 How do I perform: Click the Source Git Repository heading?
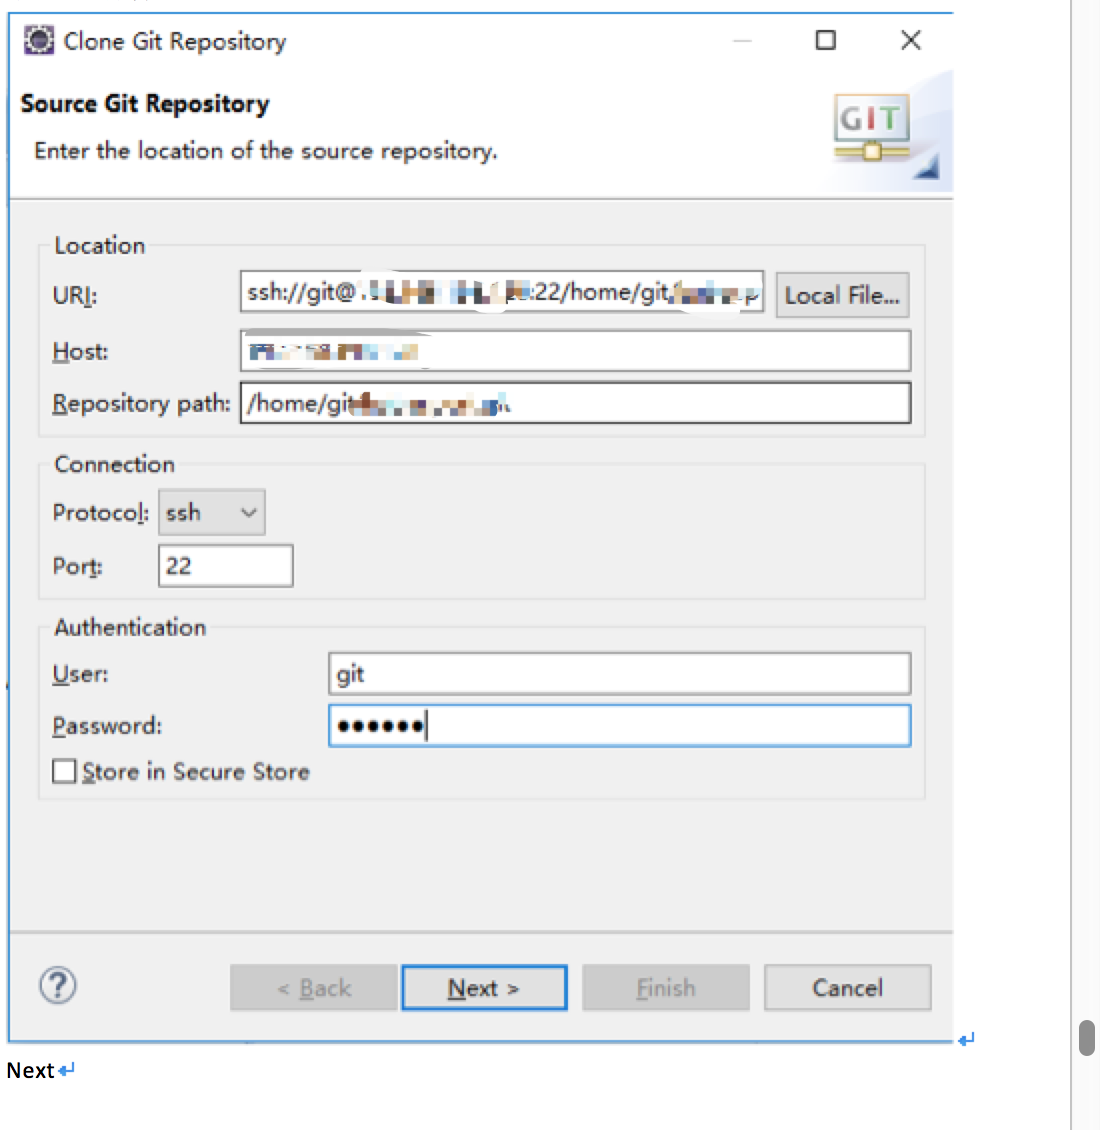(145, 104)
